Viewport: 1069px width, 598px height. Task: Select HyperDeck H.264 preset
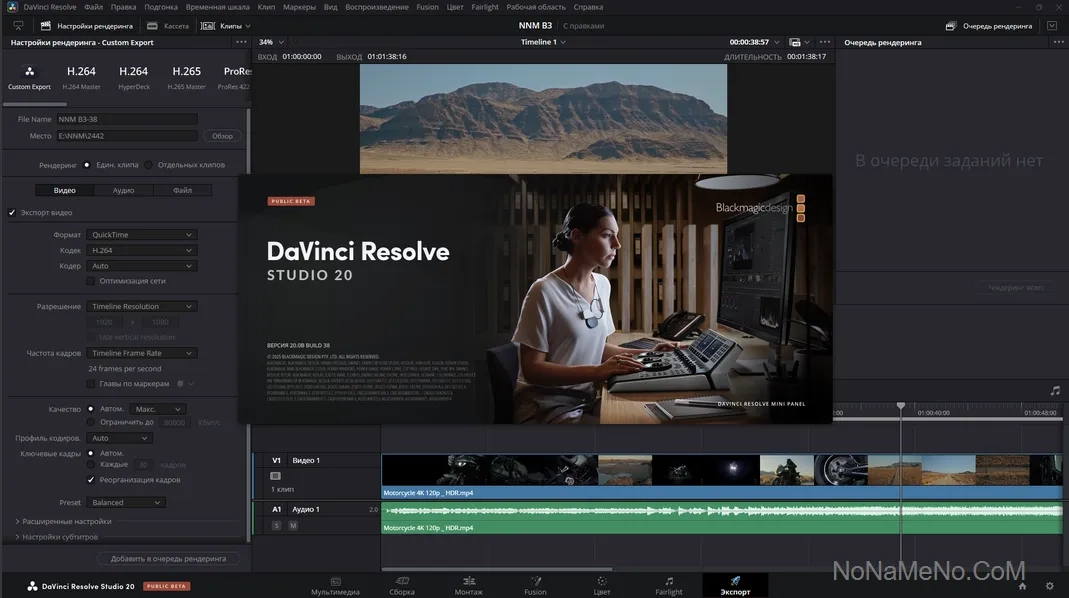click(133, 76)
